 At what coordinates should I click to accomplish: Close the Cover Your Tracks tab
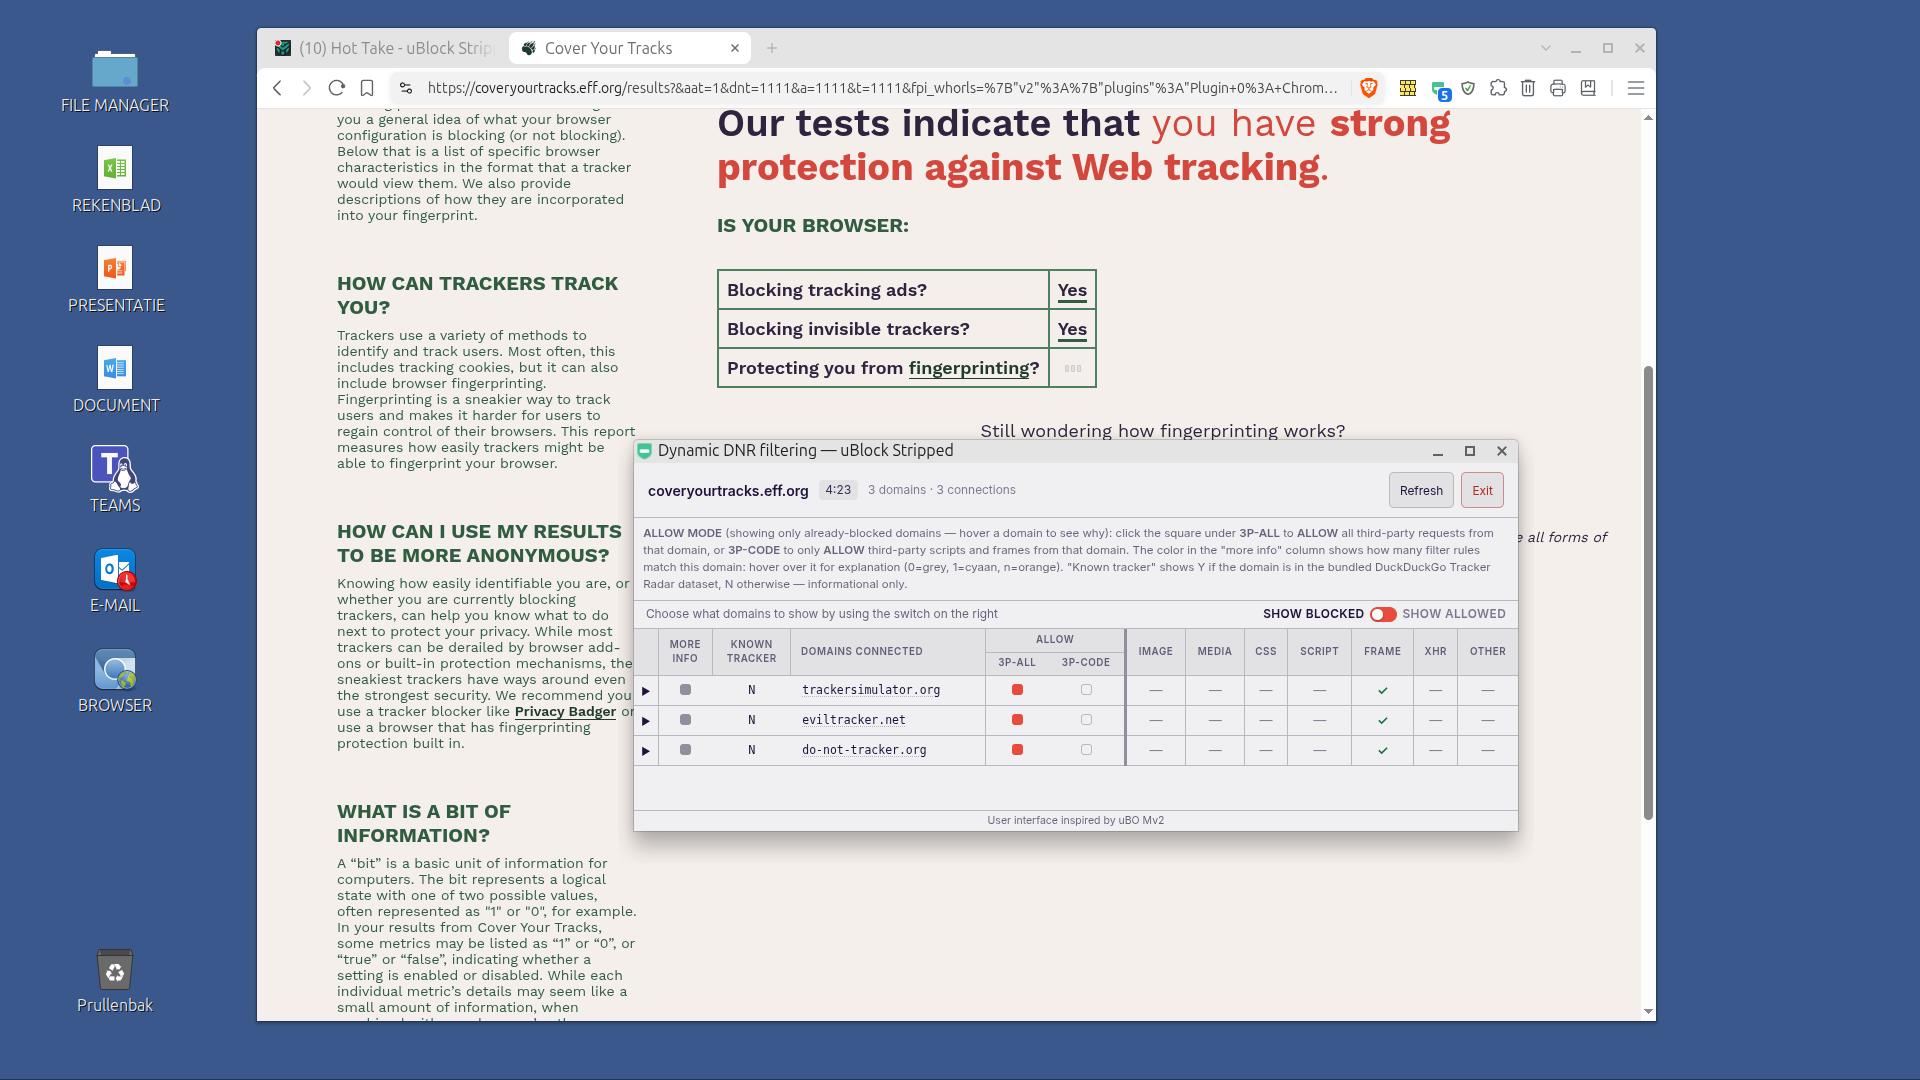coord(735,48)
